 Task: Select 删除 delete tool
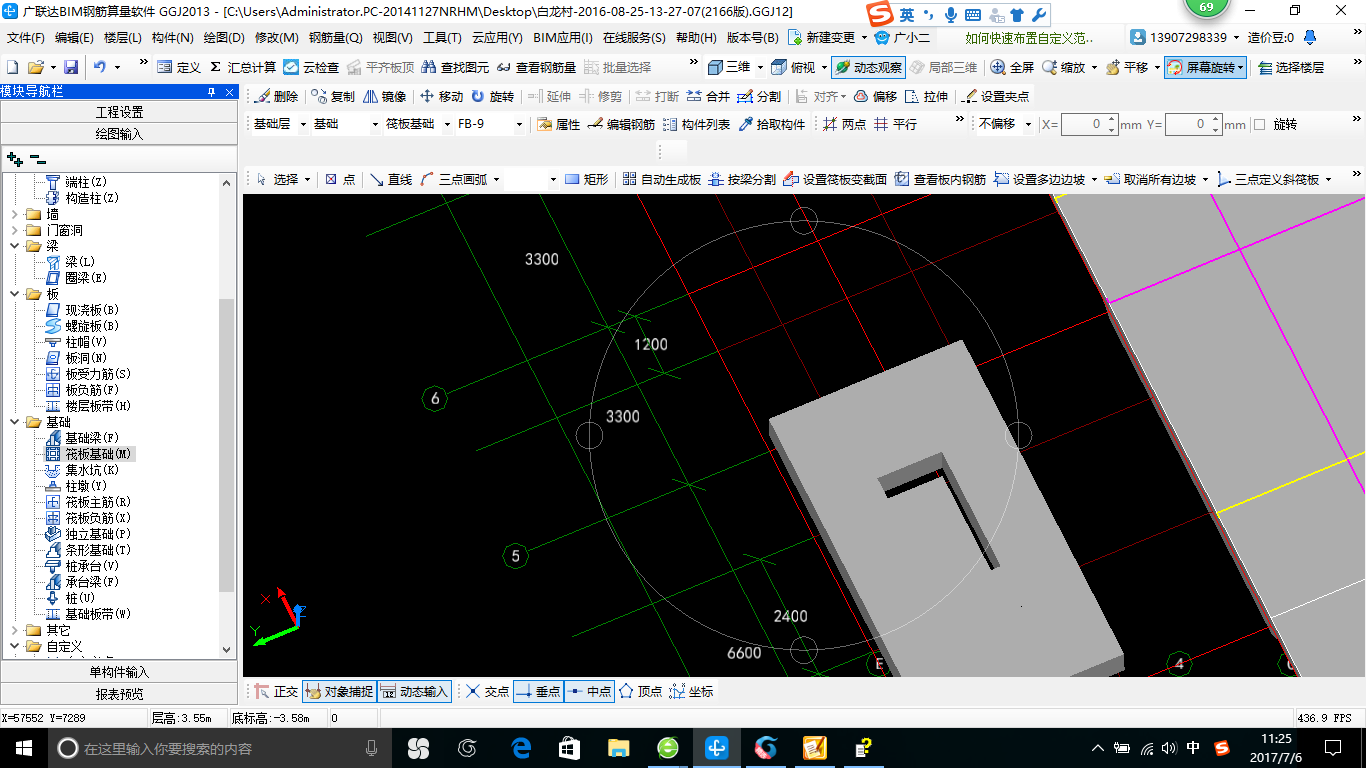[277, 96]
